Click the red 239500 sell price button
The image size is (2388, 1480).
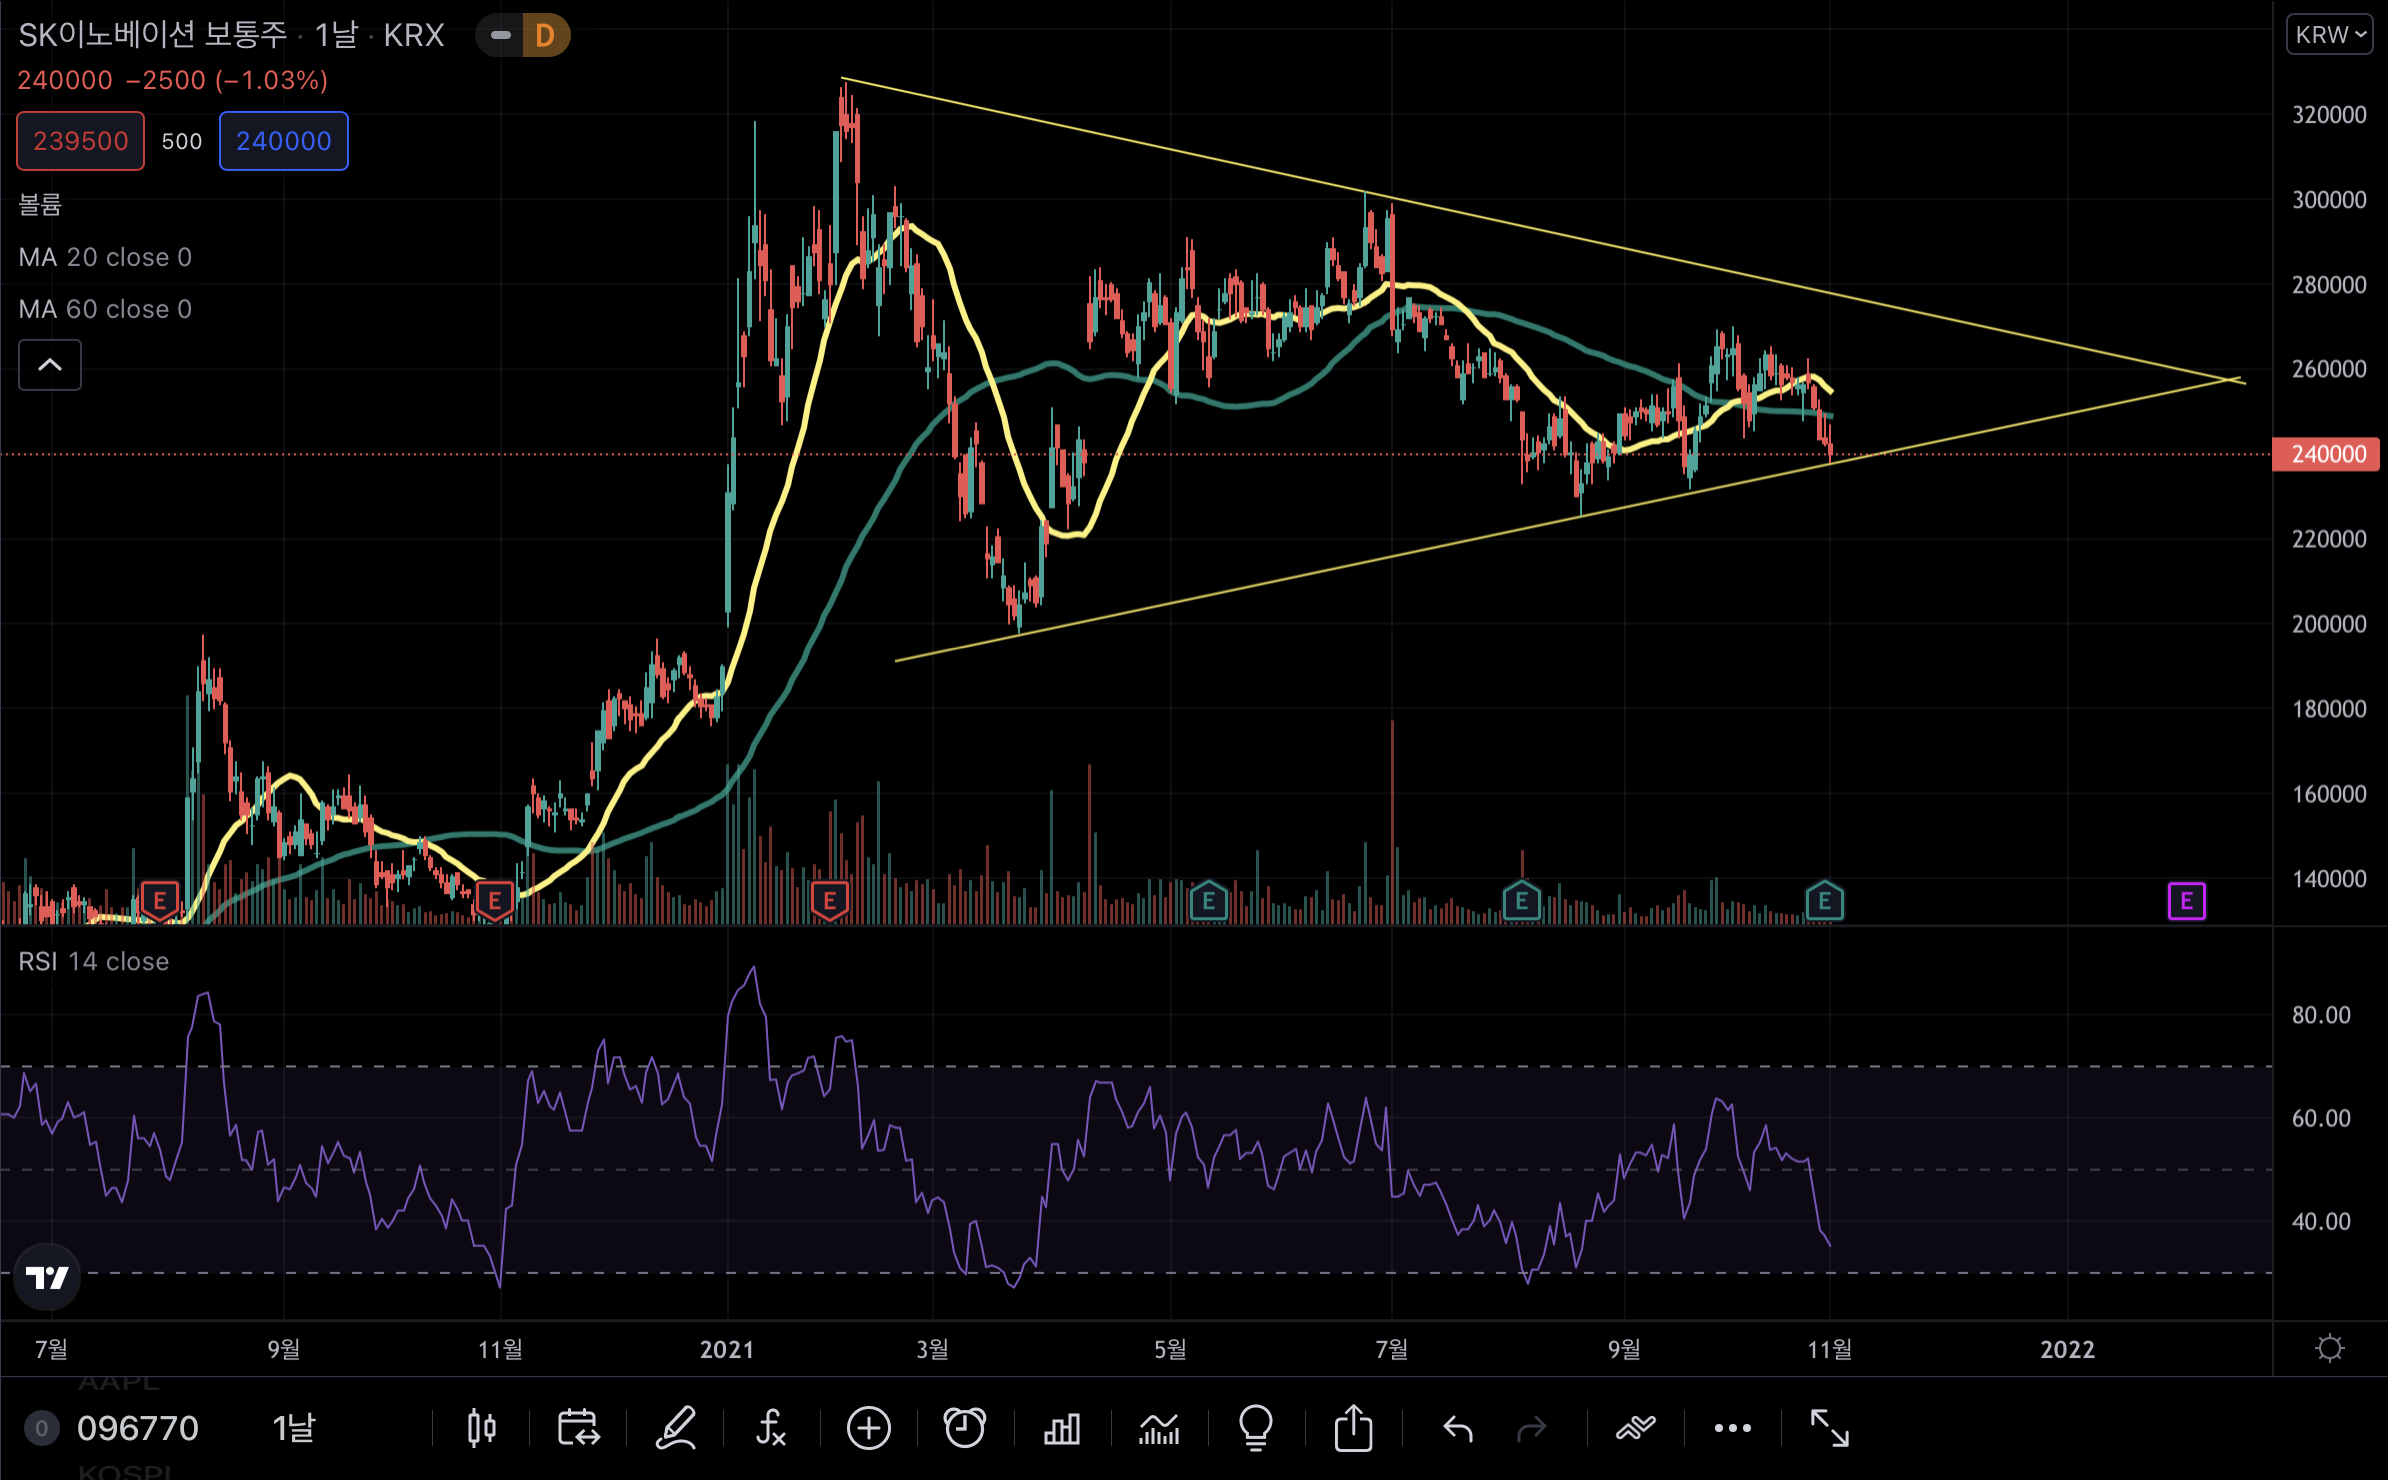point(81,141)
